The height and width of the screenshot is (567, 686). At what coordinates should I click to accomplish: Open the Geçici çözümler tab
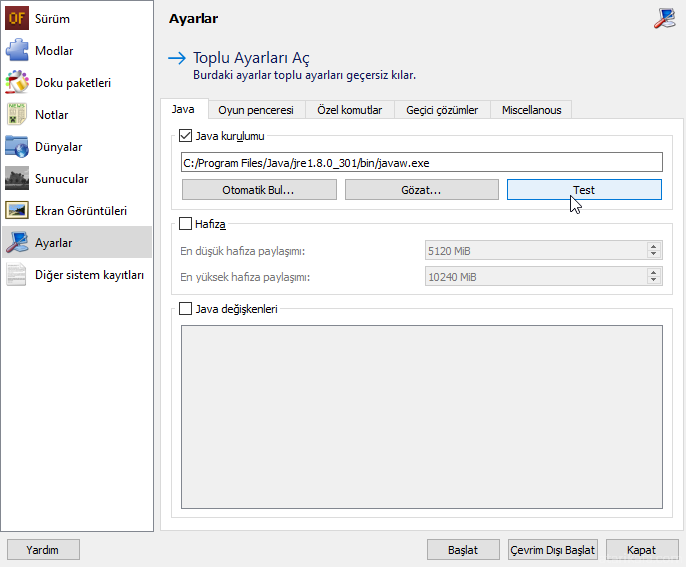[442, 110]
